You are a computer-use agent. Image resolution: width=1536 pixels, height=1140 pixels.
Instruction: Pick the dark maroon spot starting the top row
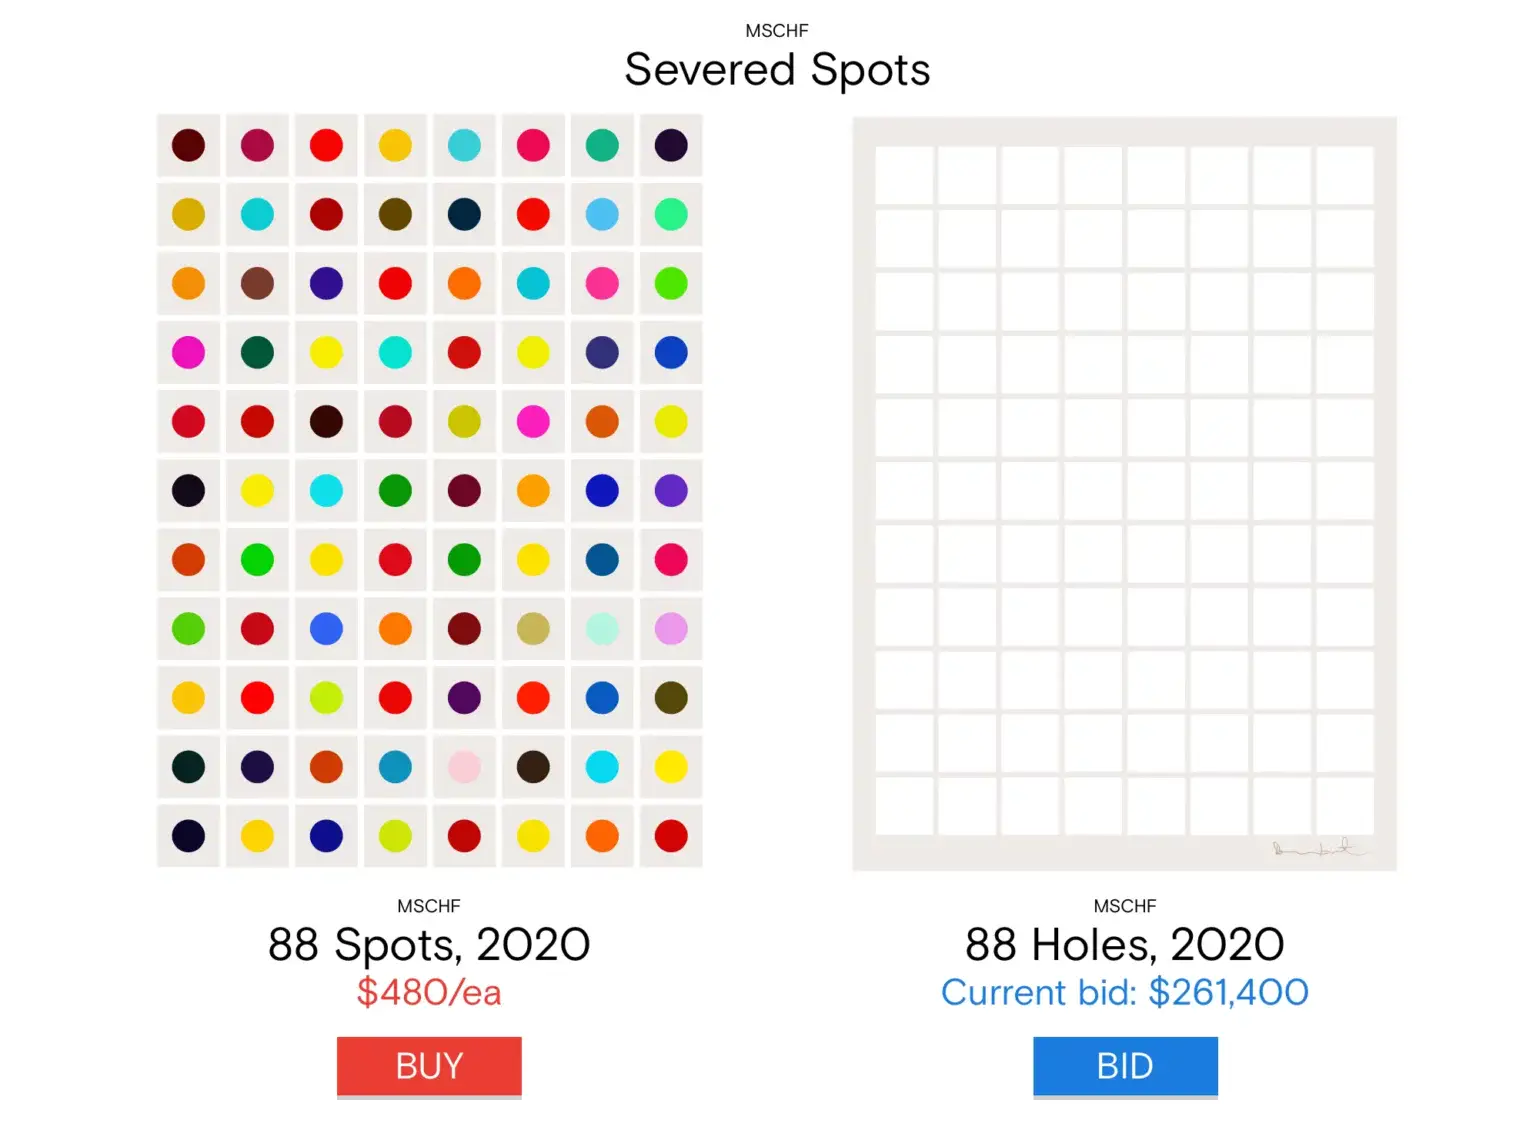pyautogui.click(x=188, y=145)
